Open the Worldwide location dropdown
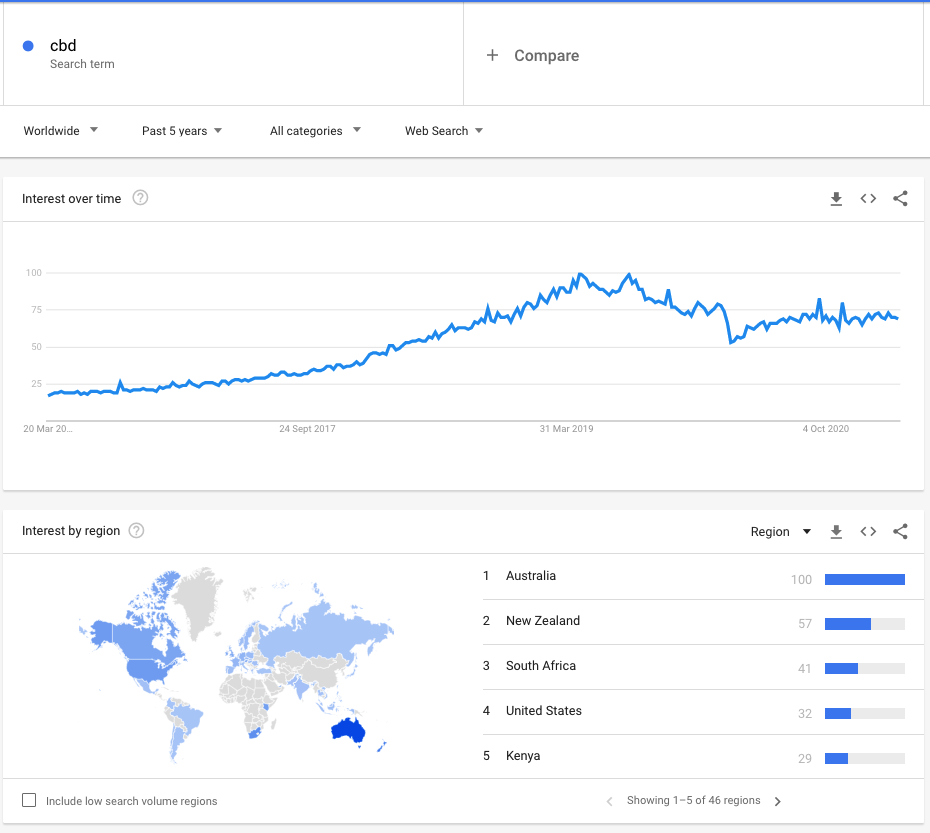This screenshot has width=930, height=833. pos(61,131)
